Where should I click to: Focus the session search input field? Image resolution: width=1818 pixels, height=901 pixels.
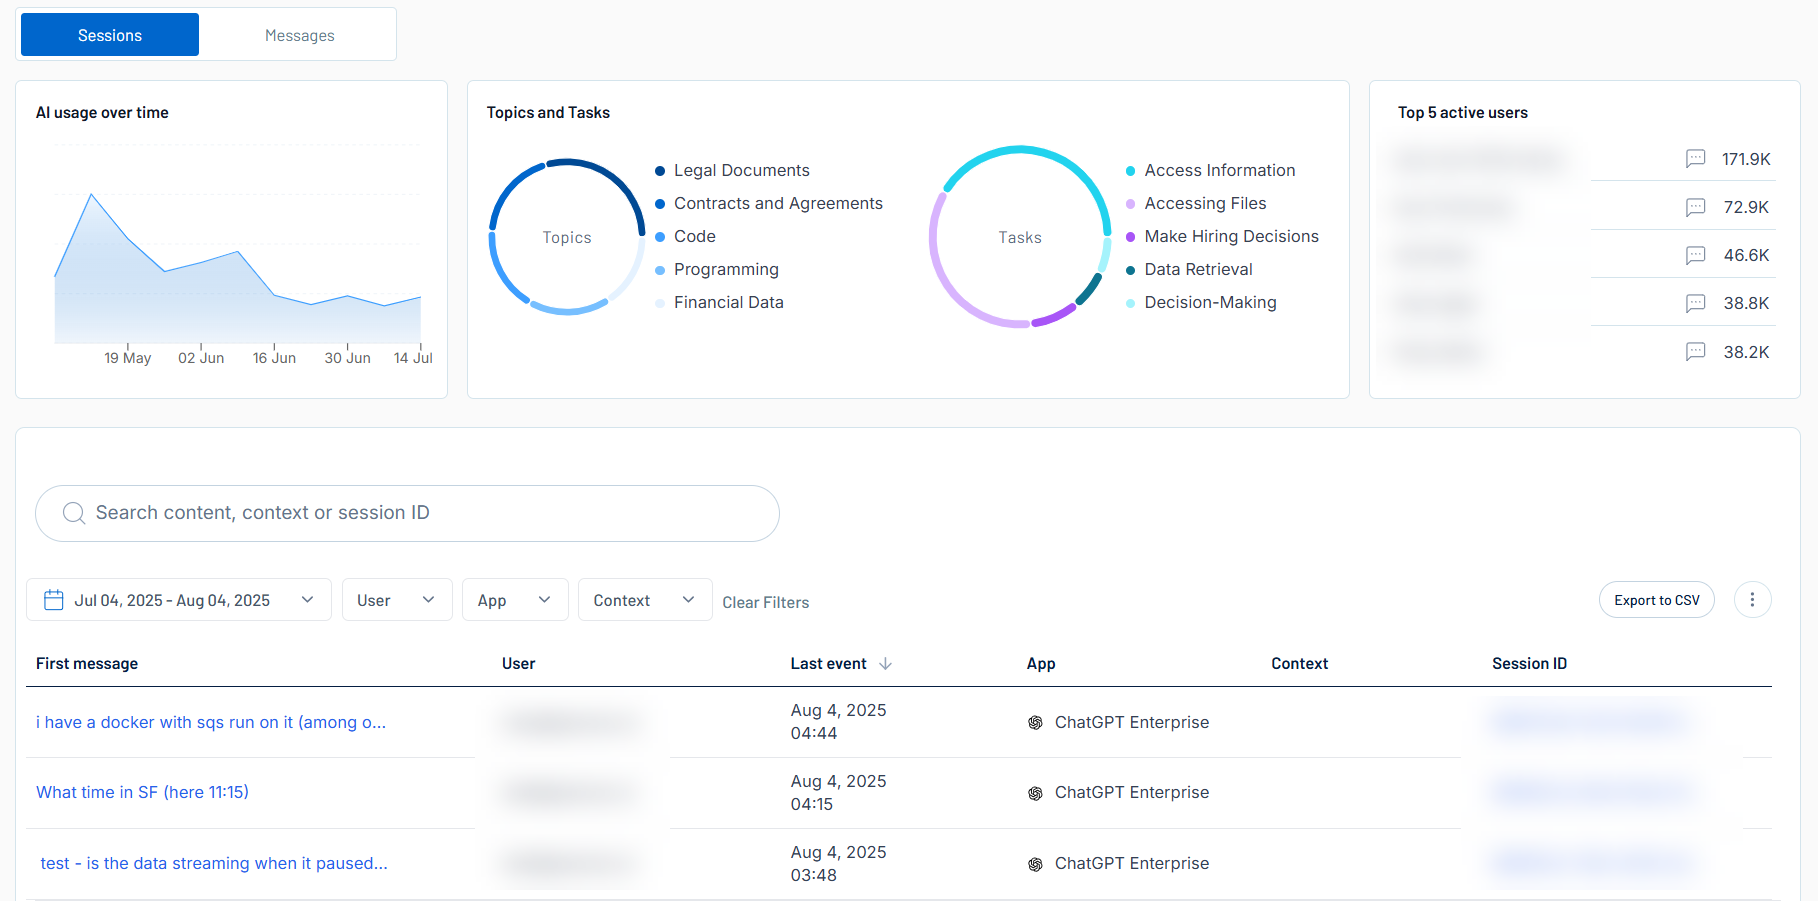[x=420, y=513]
